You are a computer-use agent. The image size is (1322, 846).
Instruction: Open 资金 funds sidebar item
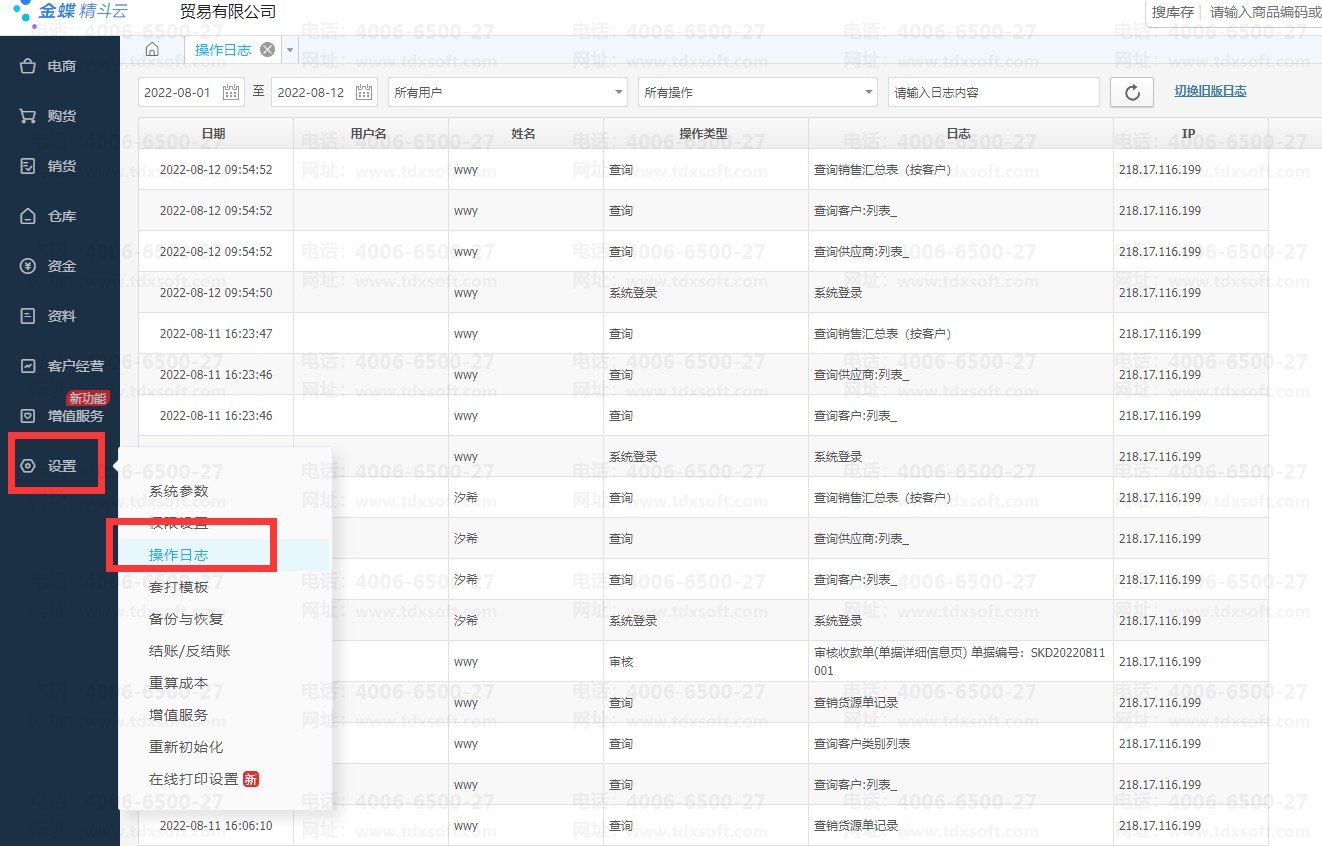[x=60, y=266]
